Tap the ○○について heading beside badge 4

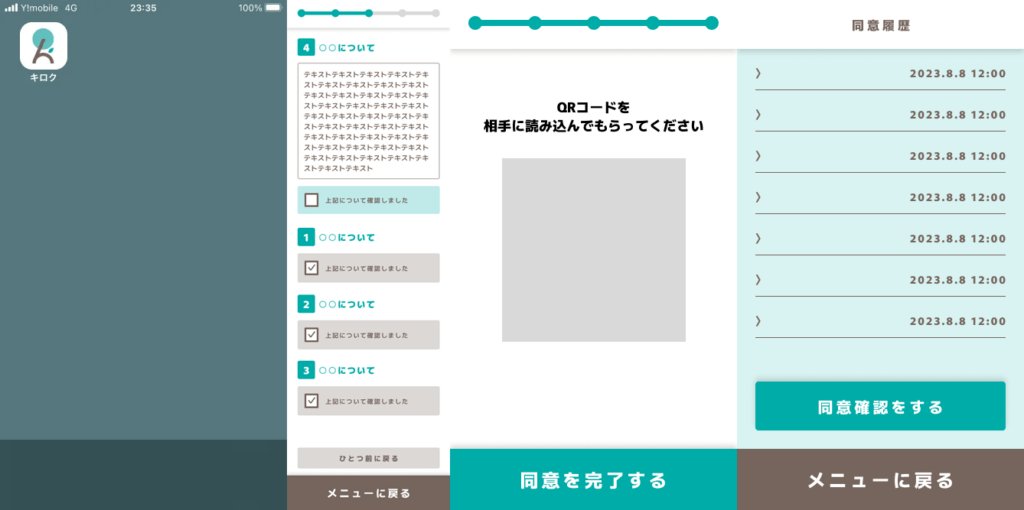tap(347, 48)
